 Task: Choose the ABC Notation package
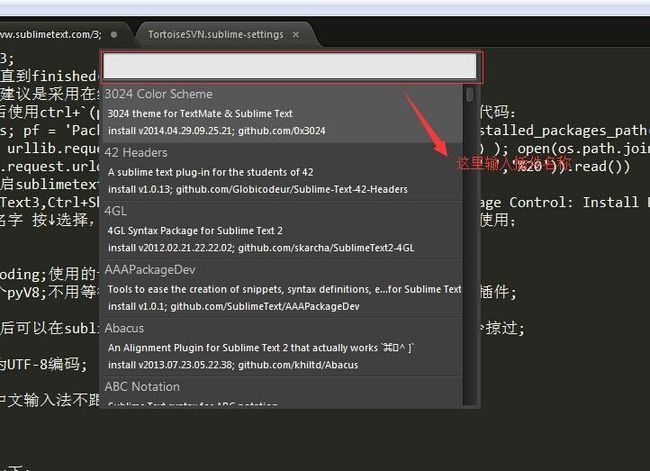[282, 392]
